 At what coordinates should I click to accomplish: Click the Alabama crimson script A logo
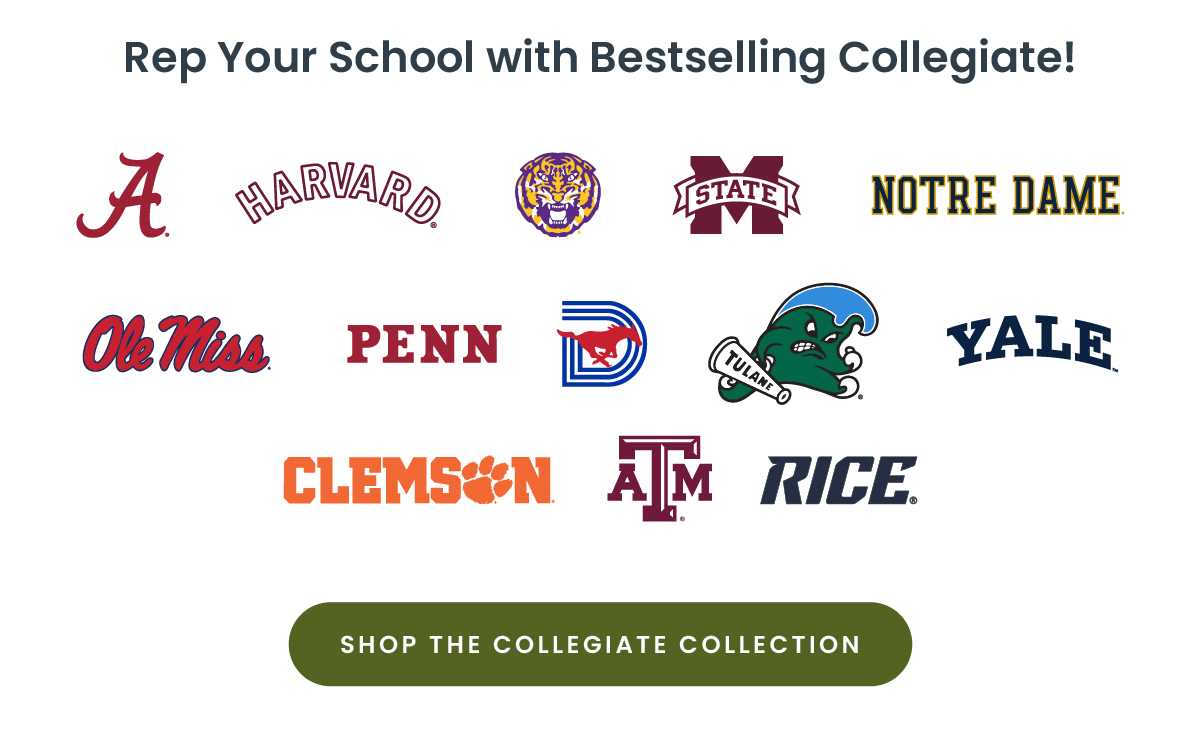(122, 195)
